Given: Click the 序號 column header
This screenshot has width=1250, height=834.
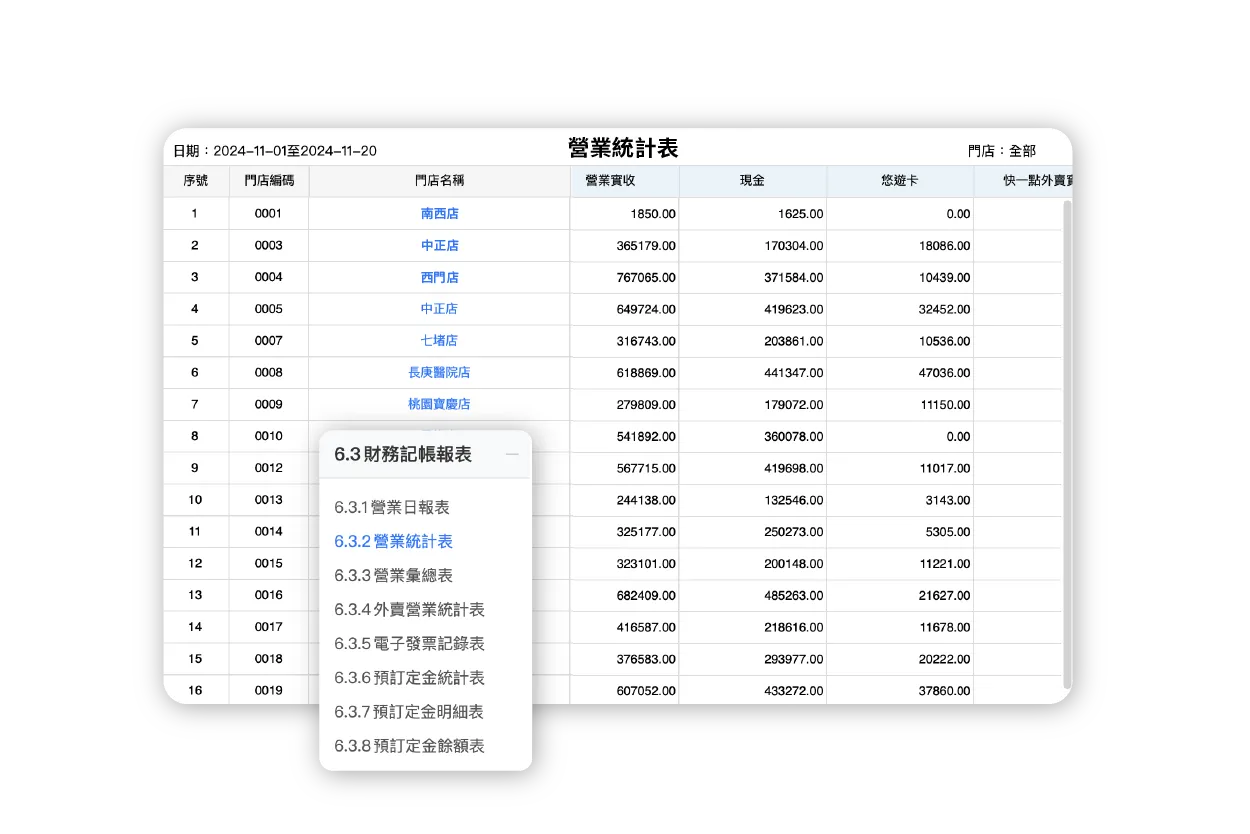Looking at the screenshot, I should [196, 181].
